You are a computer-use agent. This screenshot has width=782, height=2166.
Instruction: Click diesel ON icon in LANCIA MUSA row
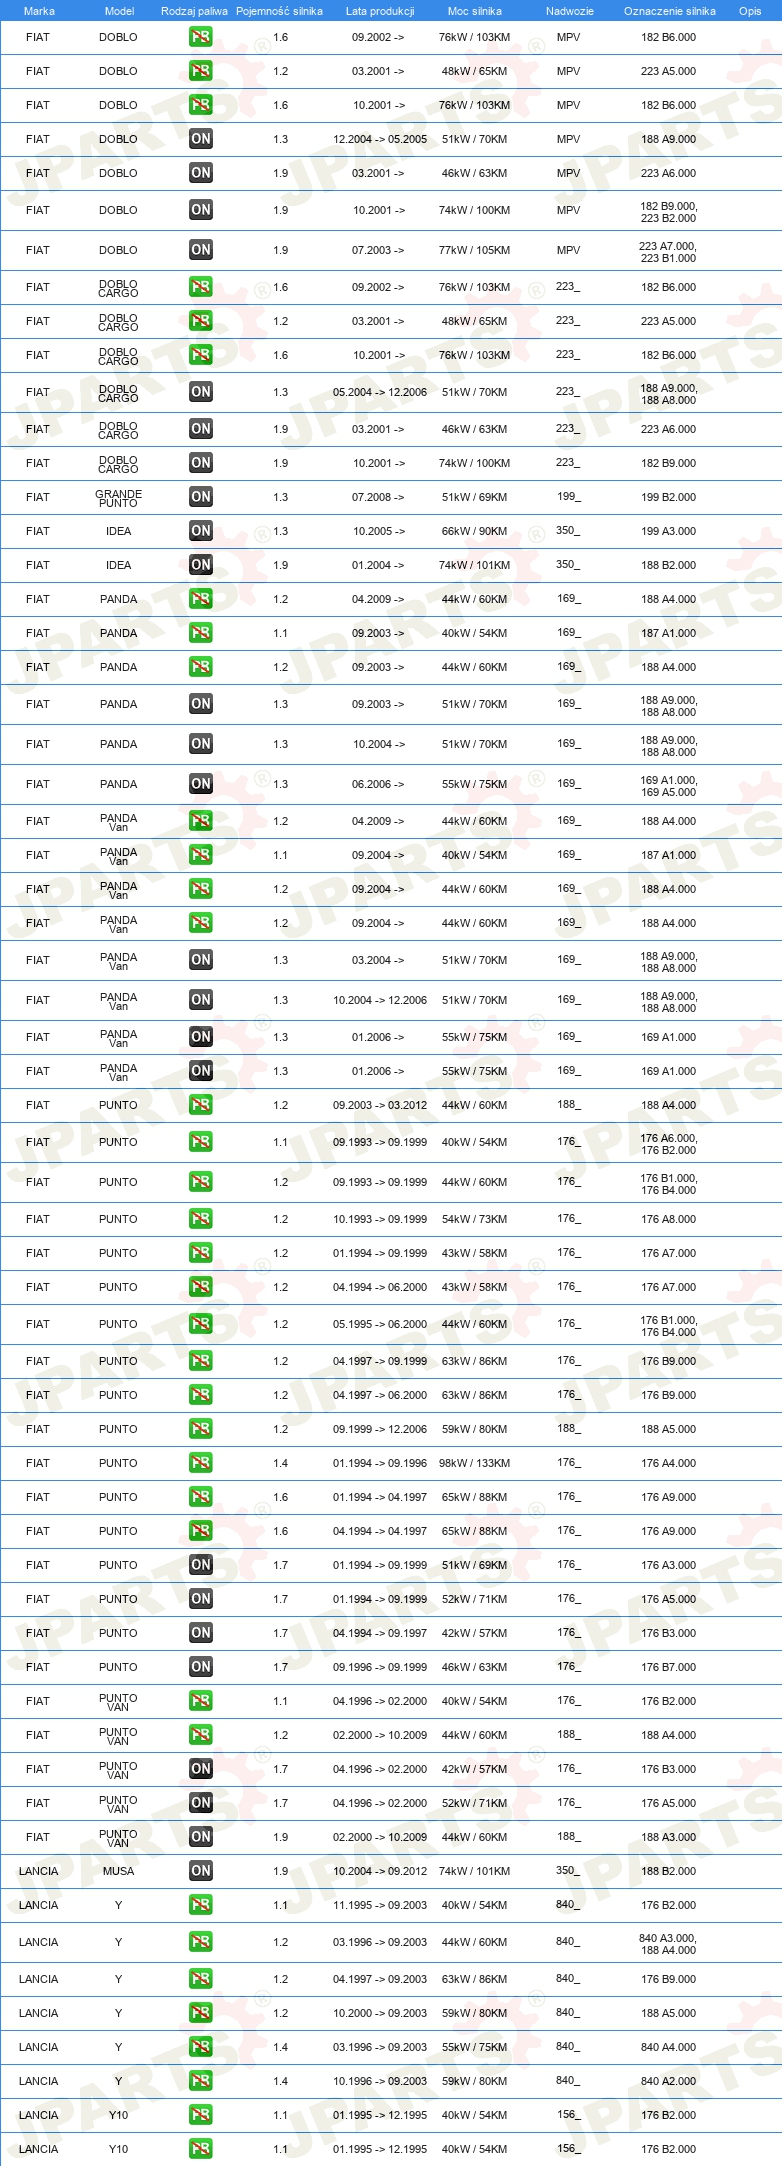(200, 1871)
